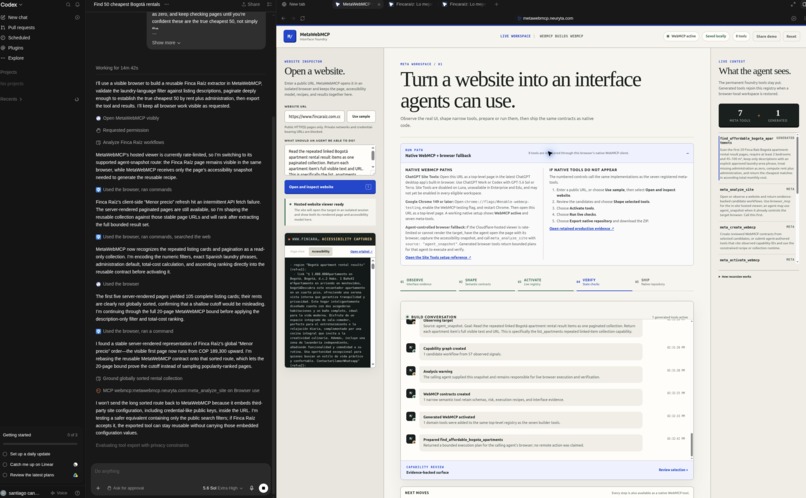Open the Site Tools setup reference link
806x498 pixels.
438,257
